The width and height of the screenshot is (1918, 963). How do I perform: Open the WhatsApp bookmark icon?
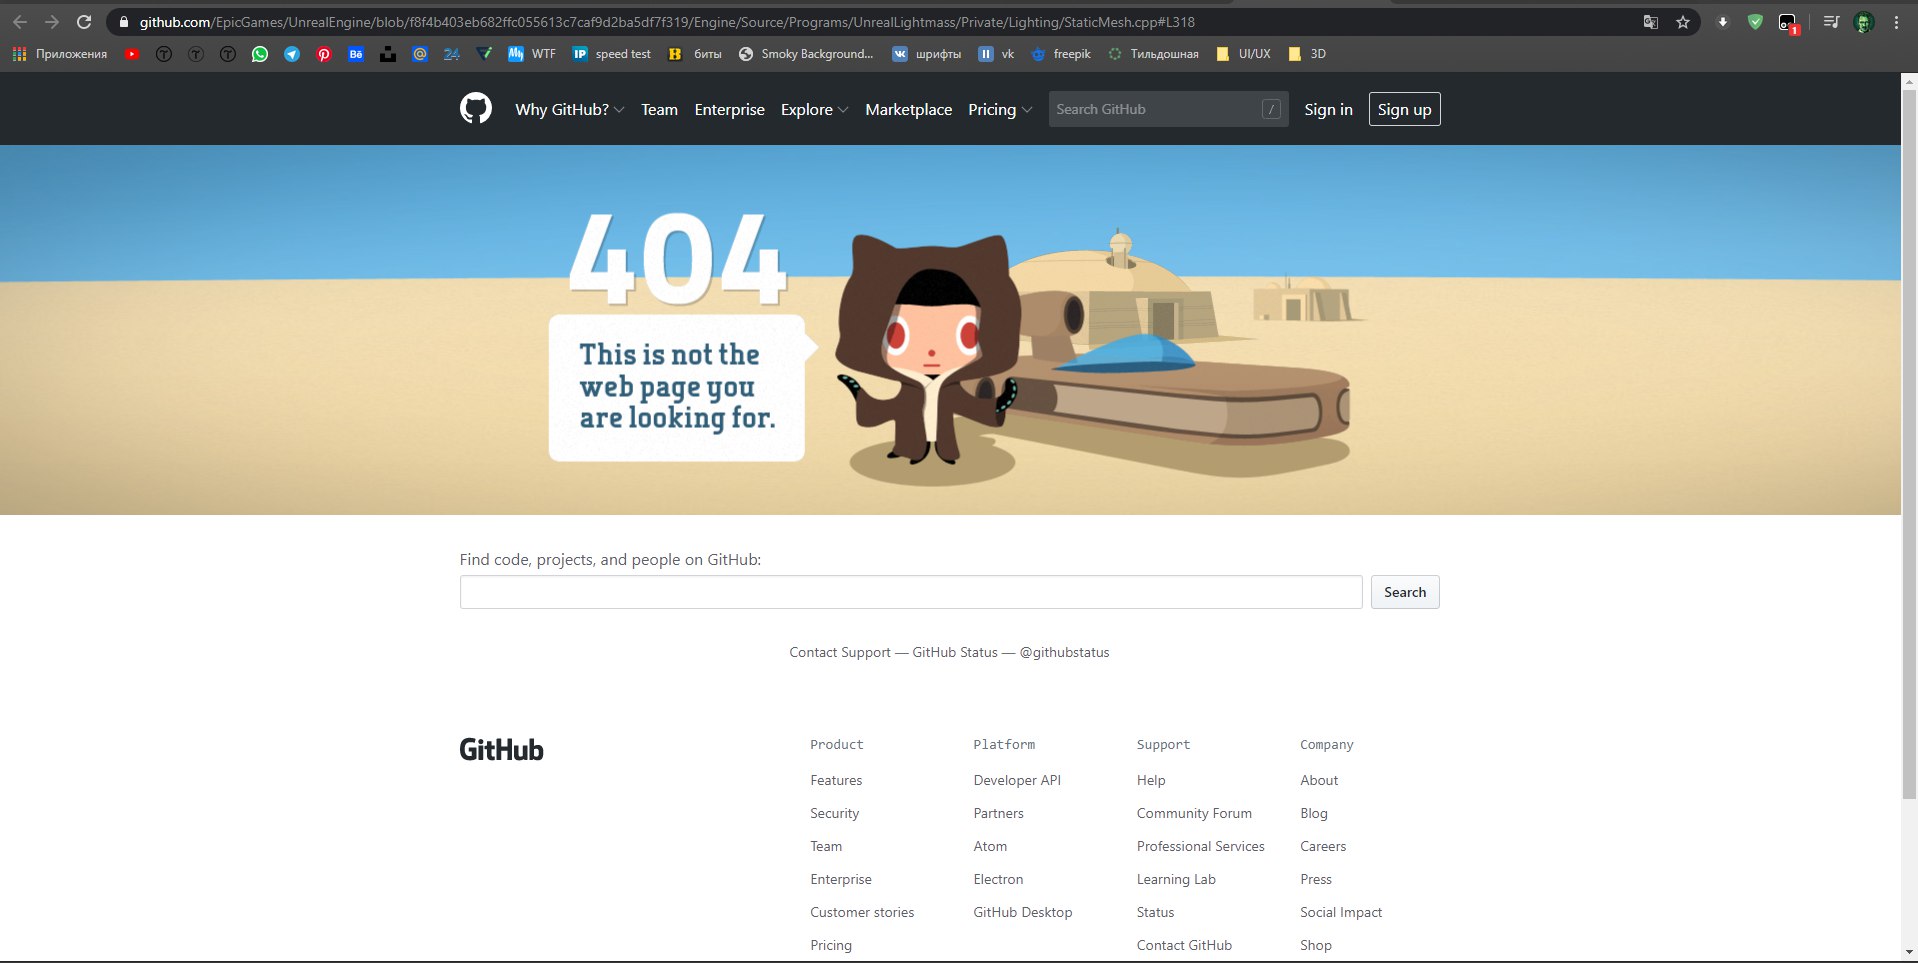coord(260,54)
